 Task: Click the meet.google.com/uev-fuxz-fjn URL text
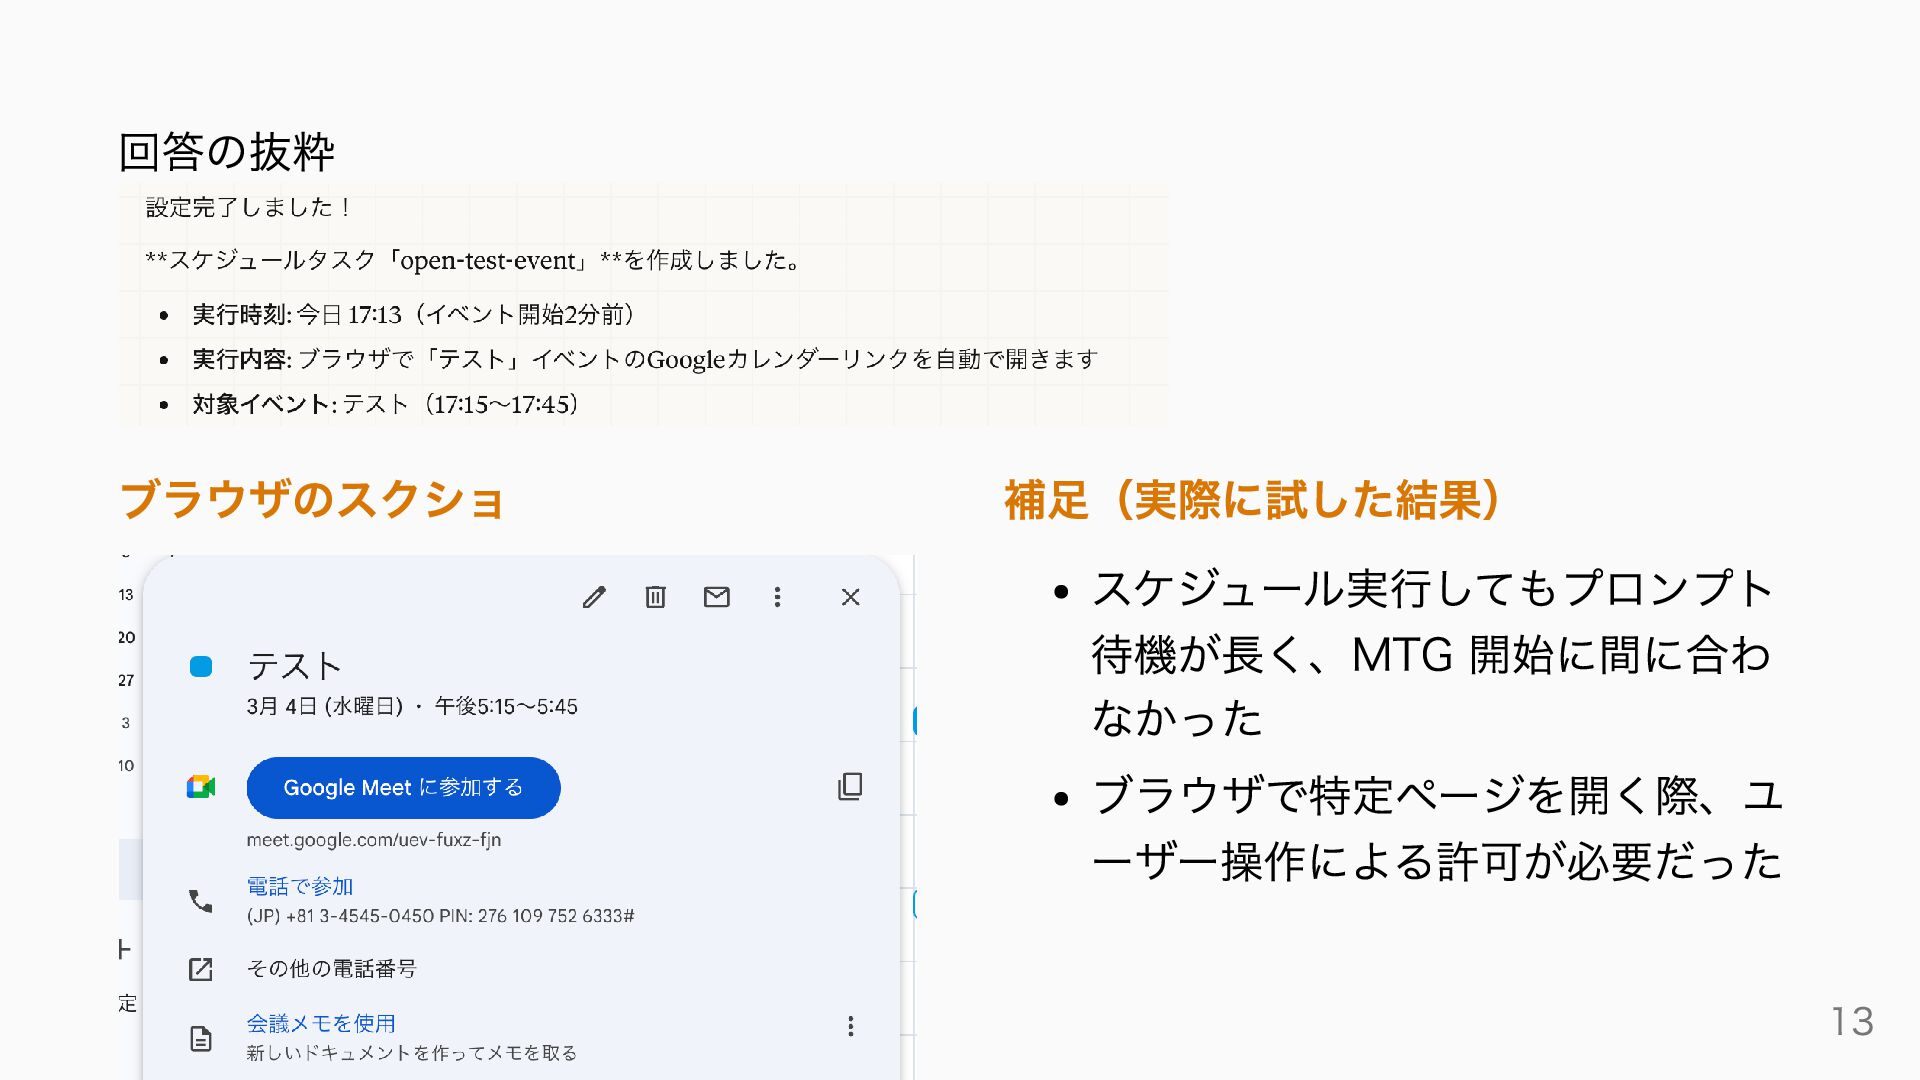click(374, 840)
